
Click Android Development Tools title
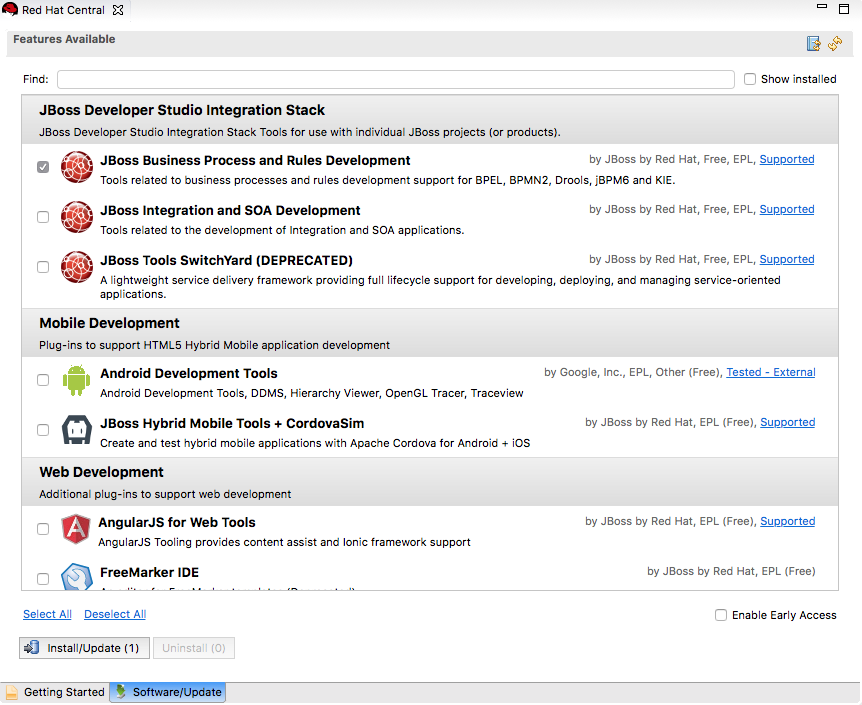189,374
